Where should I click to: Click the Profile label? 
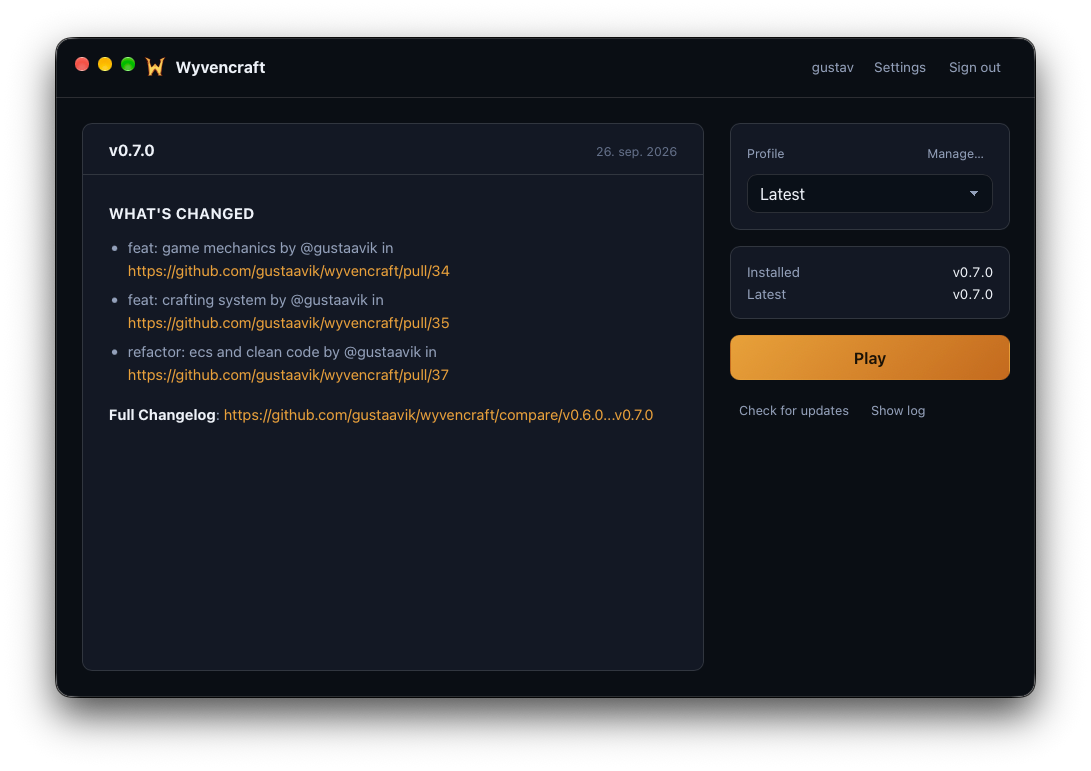[x=765, y=154]
